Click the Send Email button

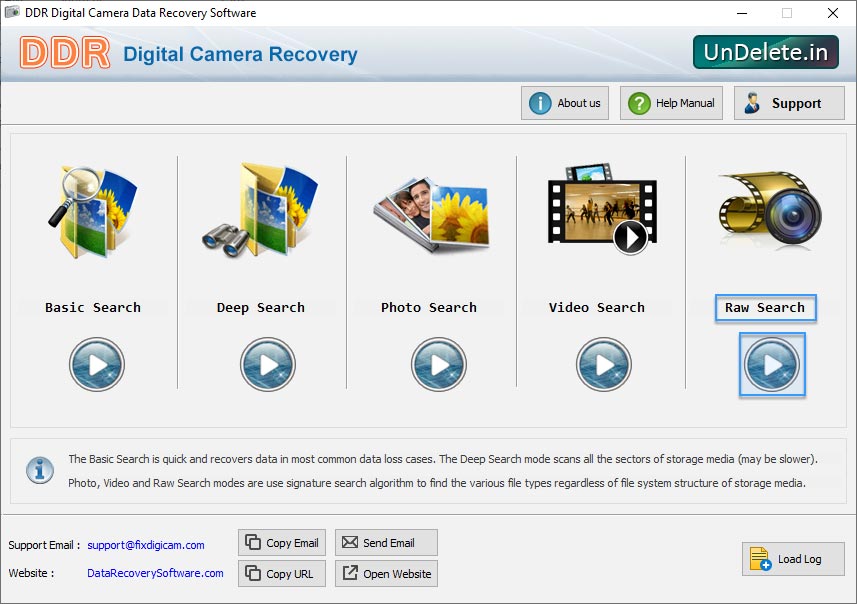coord(386,543)
